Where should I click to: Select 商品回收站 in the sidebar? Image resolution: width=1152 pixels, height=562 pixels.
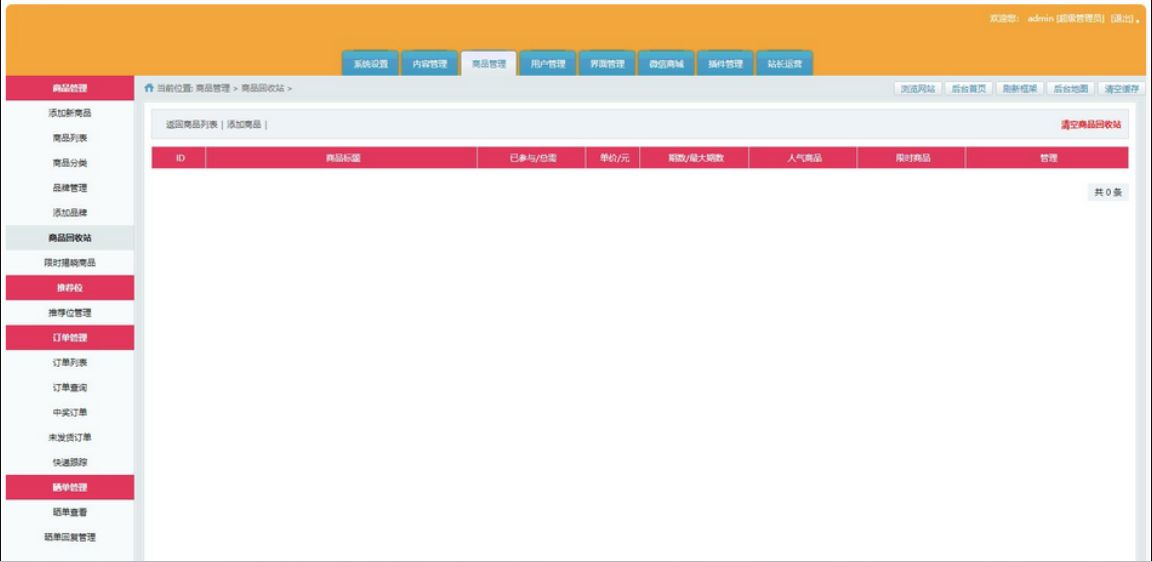70,238
